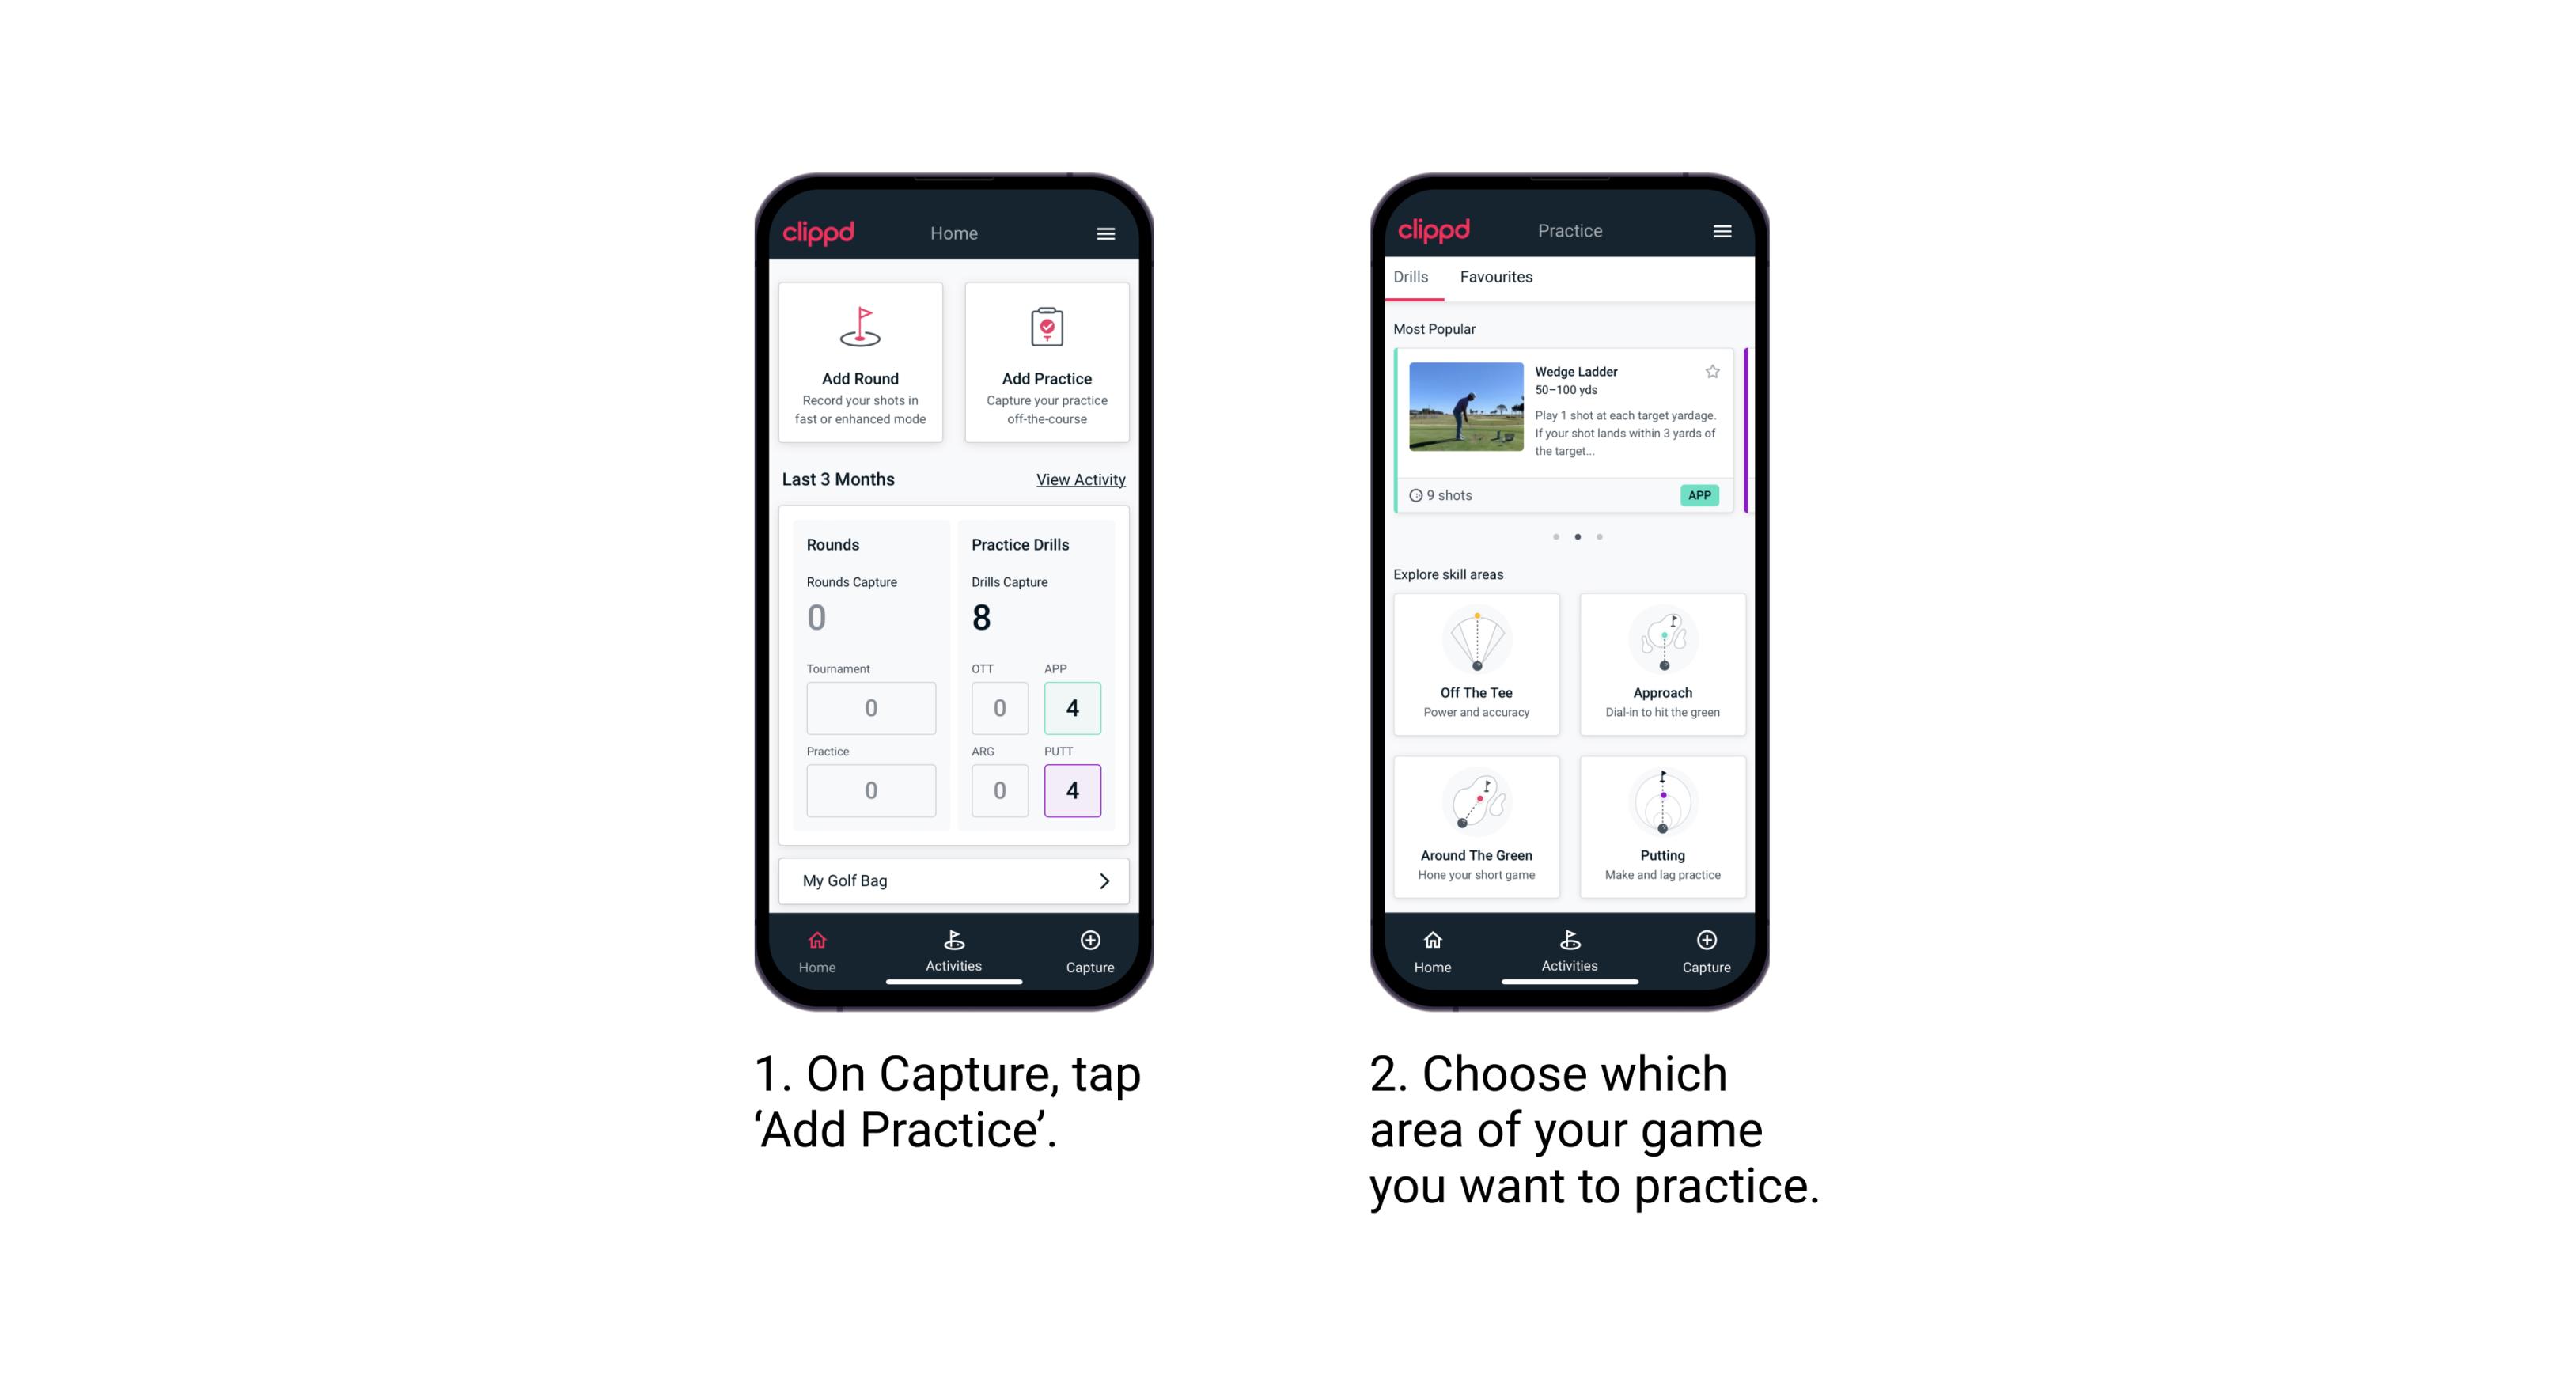
Task: Tap the Capture tab icon
Action: [x=1091, y=947]
